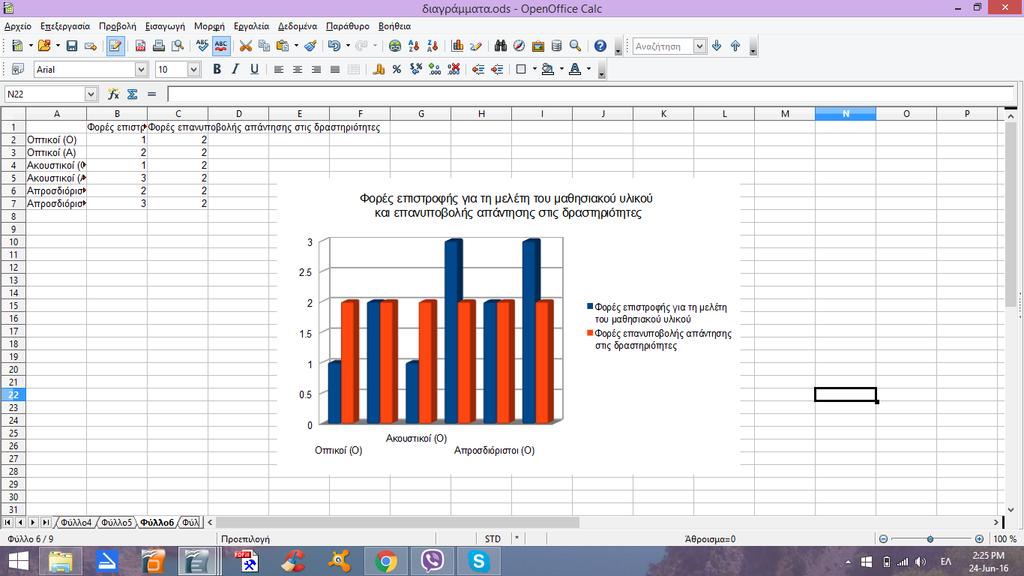Toggle Bold formatting
This screenshot has height=576, width=1024.
[x=217, y=69]
